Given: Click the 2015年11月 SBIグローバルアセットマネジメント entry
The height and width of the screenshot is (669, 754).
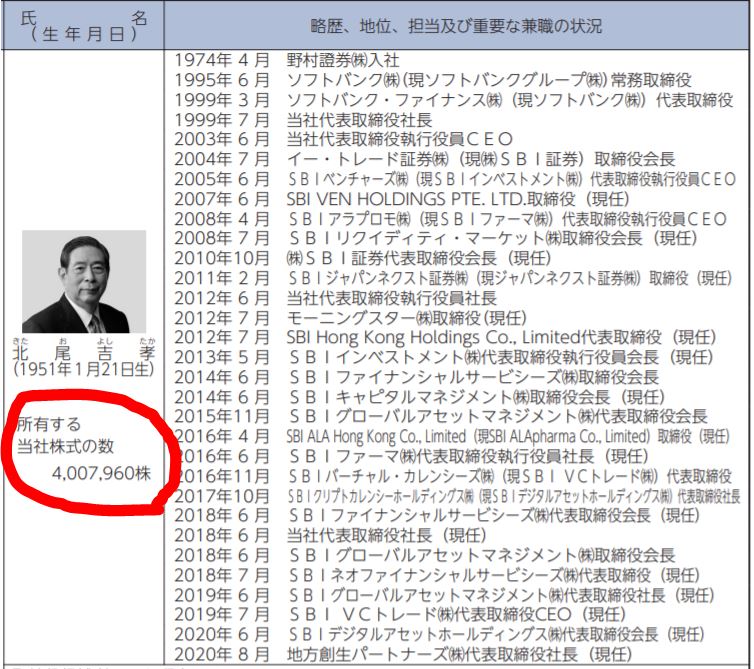Looking at the screenshot, I should click(498, 417).
